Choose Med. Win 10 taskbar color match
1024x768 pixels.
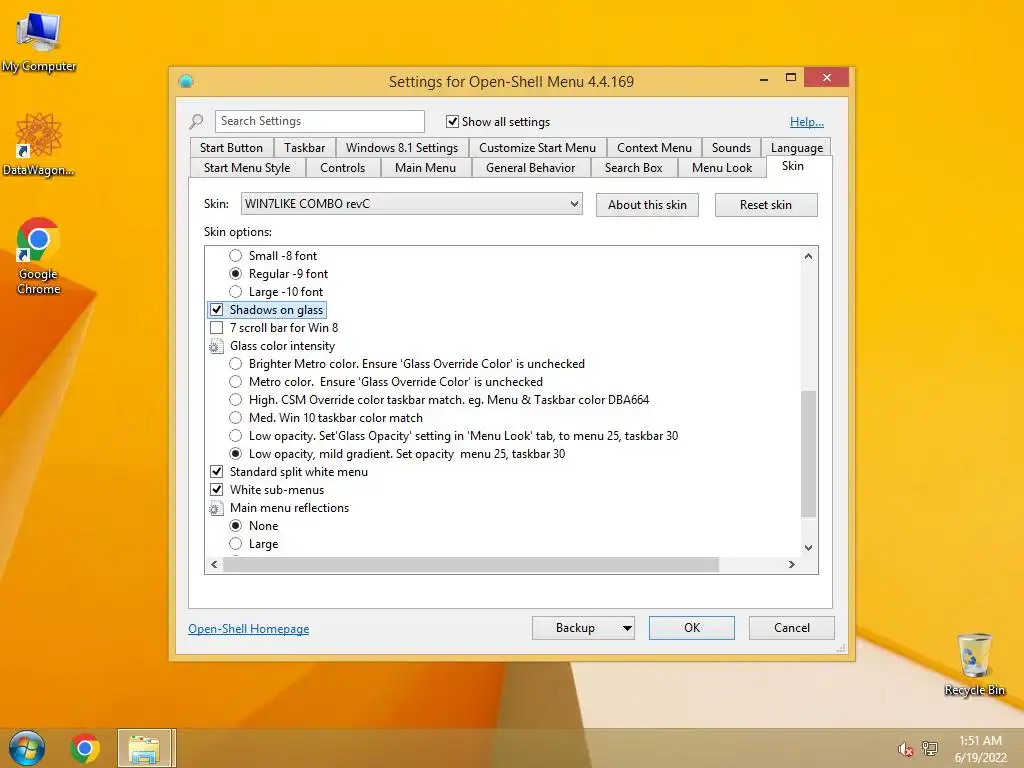[x=236, y=418]
